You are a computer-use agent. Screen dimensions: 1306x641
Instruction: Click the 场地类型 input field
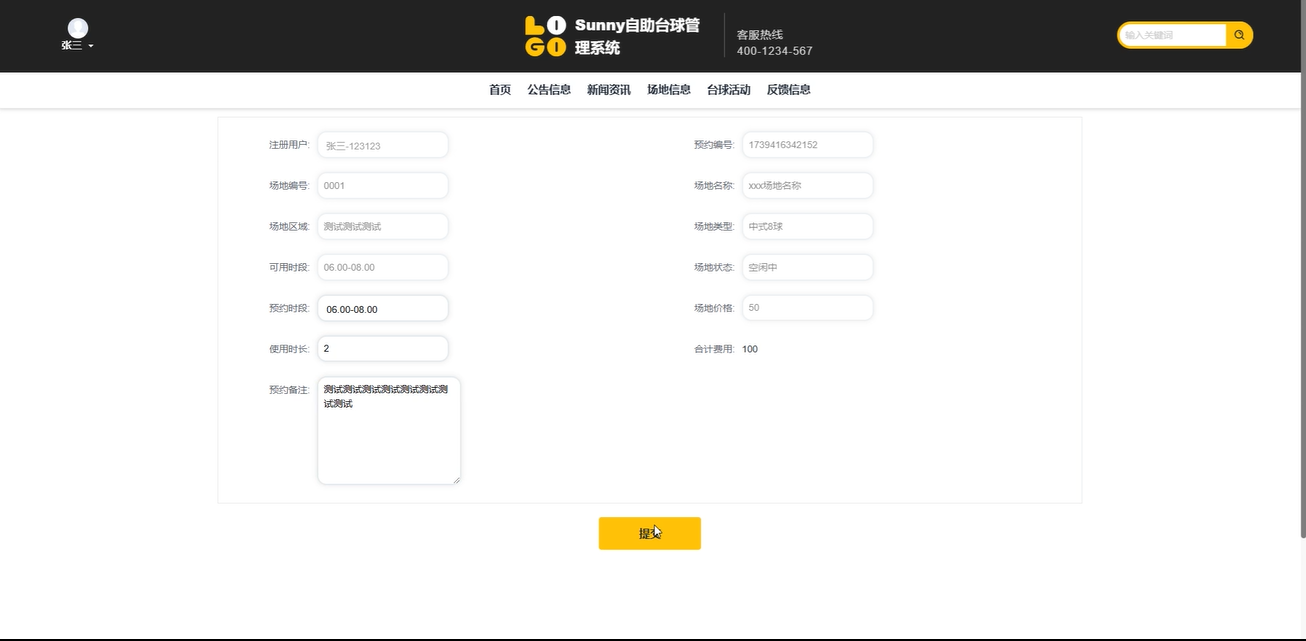pos(808,227)
